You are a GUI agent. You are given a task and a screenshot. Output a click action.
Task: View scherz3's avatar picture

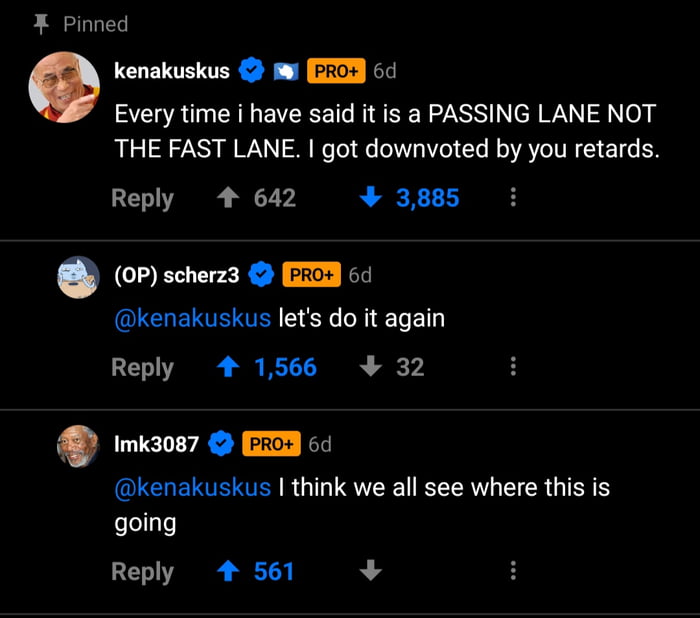tap(77, 277)
